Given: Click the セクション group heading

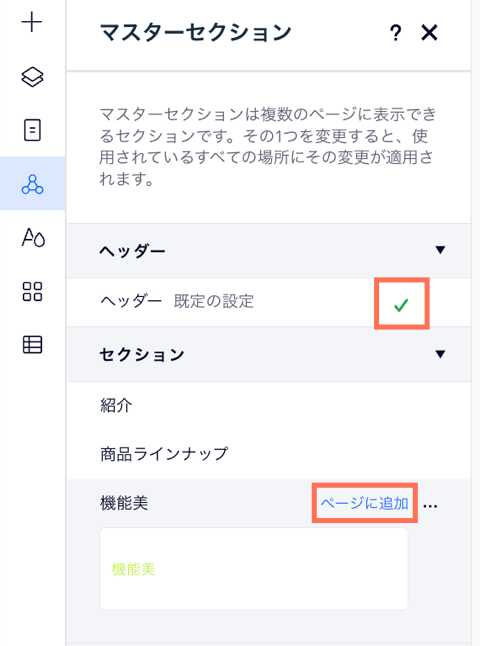Looking at the screenshot, I should (x=142, y=355).
